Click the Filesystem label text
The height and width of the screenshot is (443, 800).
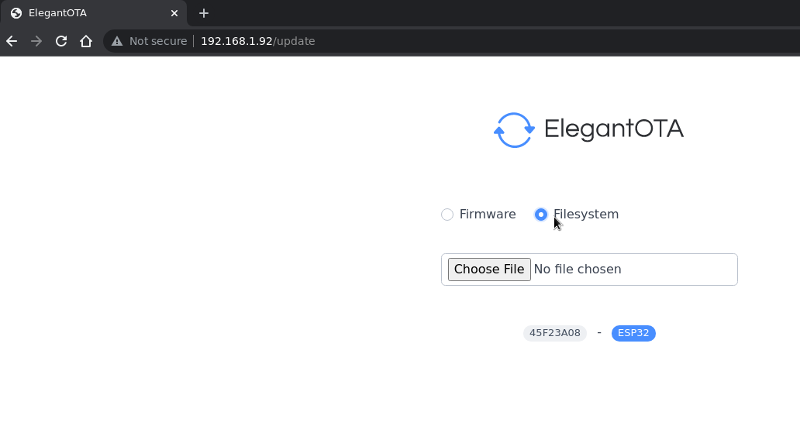click(586, 214)
